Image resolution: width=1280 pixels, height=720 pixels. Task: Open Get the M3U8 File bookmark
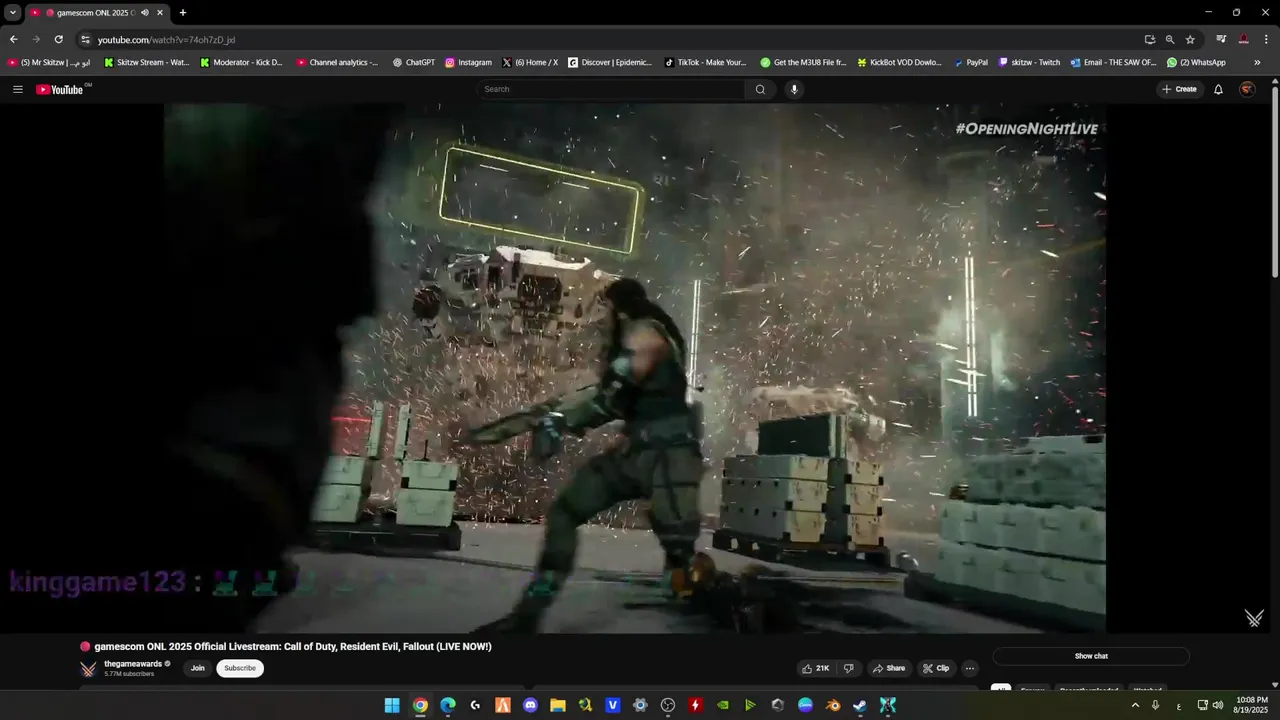pos(803,62)
